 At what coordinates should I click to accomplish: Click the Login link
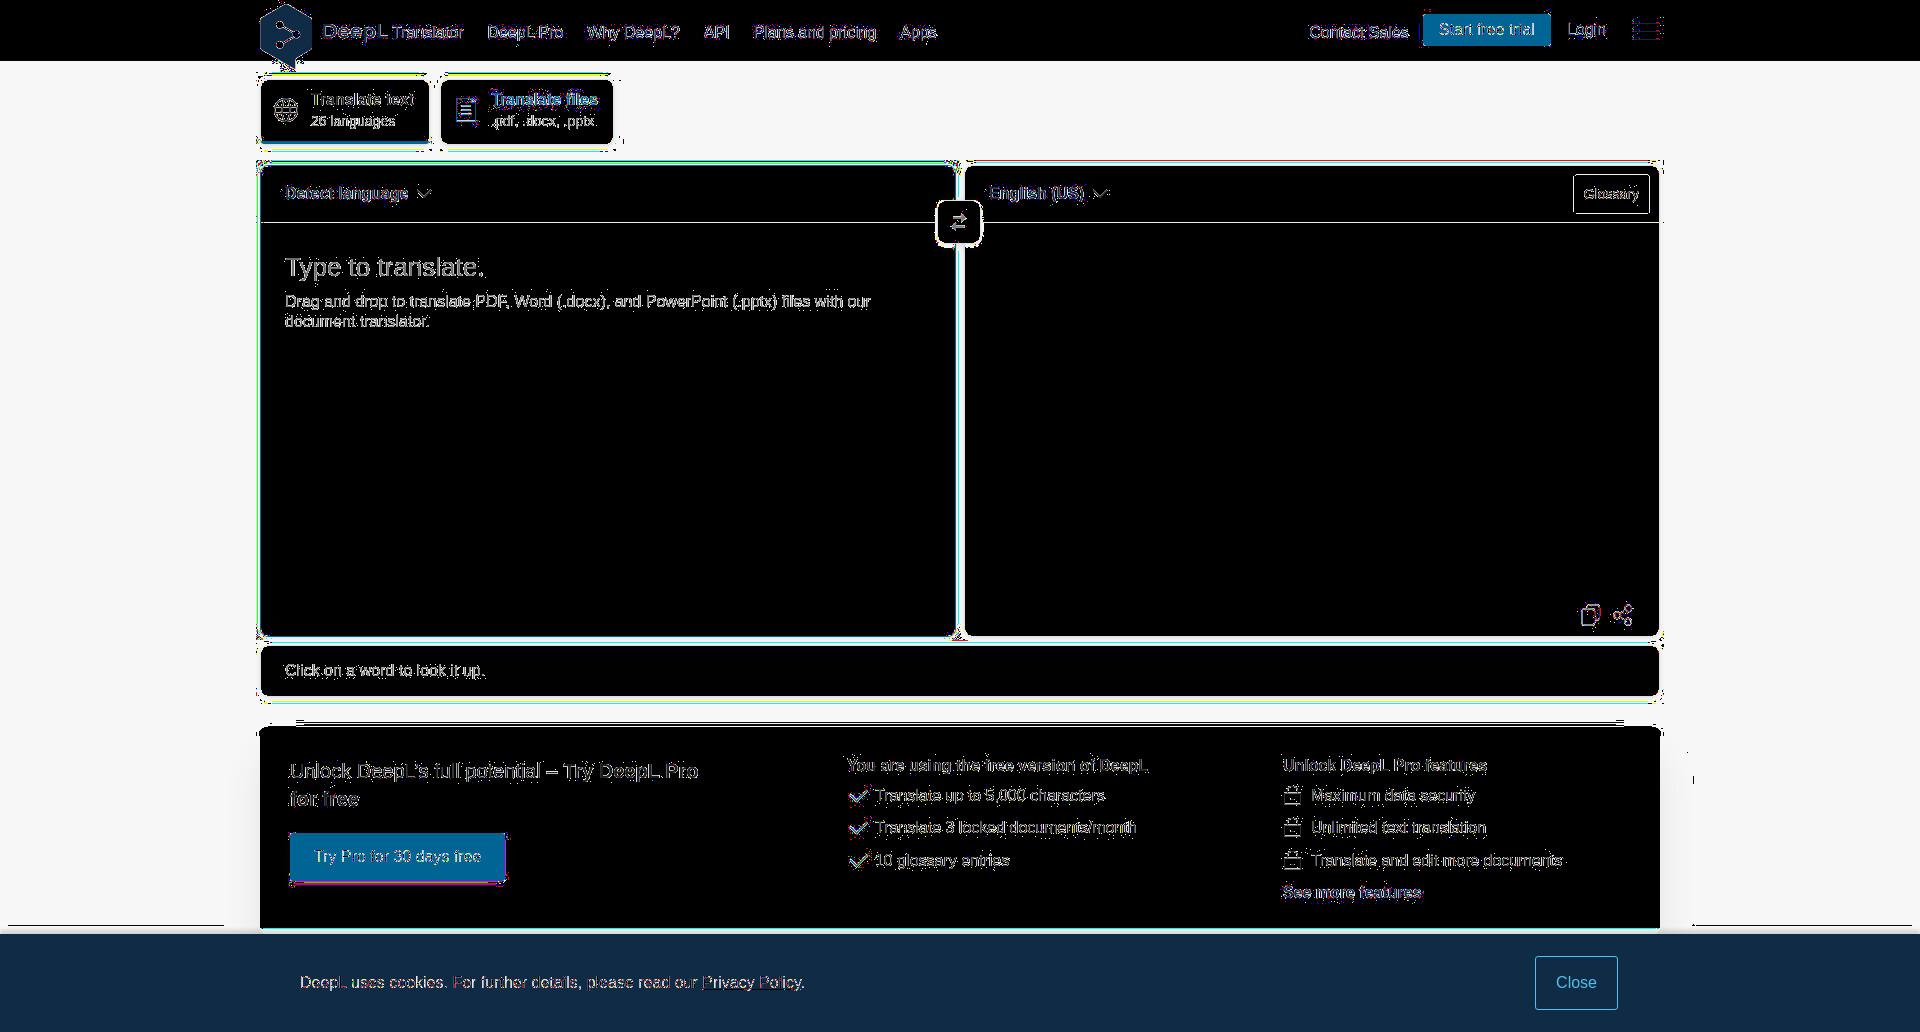pyautogui.click(x=1586, y=30)
